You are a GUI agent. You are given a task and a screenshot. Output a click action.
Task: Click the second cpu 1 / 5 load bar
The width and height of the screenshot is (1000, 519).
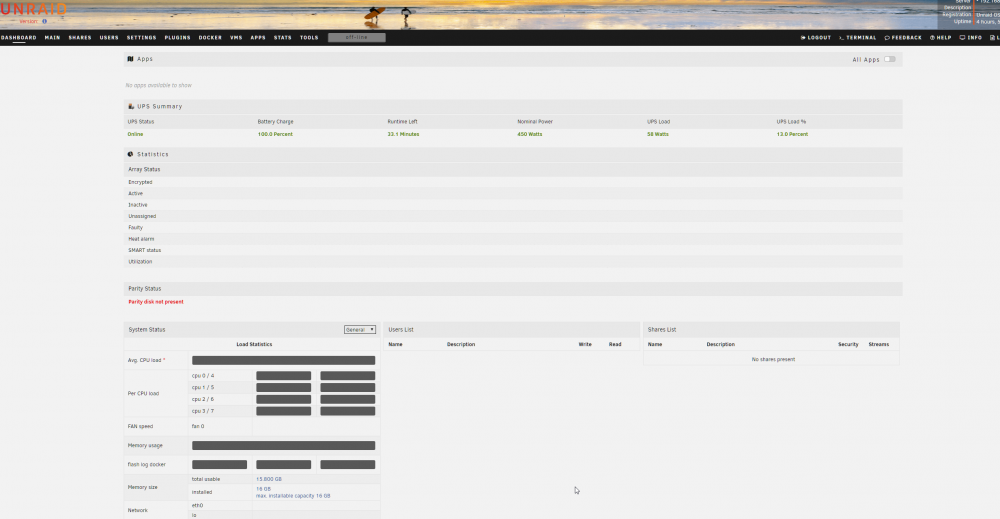pyautogui.click(x=348, y=388)
